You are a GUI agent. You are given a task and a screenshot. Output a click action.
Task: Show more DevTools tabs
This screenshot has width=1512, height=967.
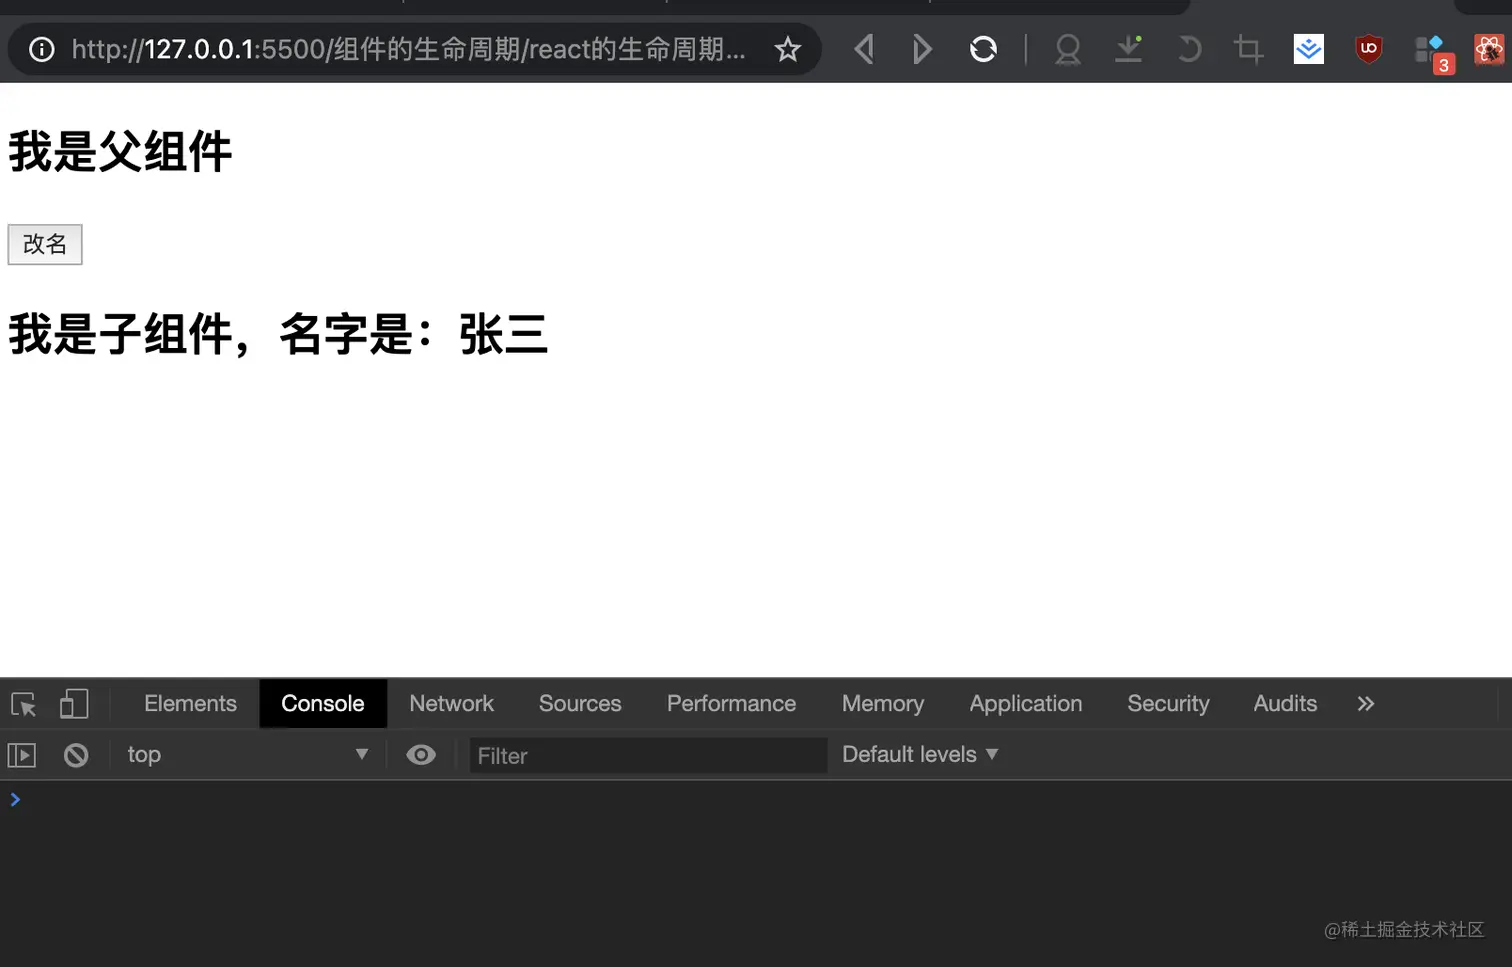pyautogui.click(x=1366, y=704)
